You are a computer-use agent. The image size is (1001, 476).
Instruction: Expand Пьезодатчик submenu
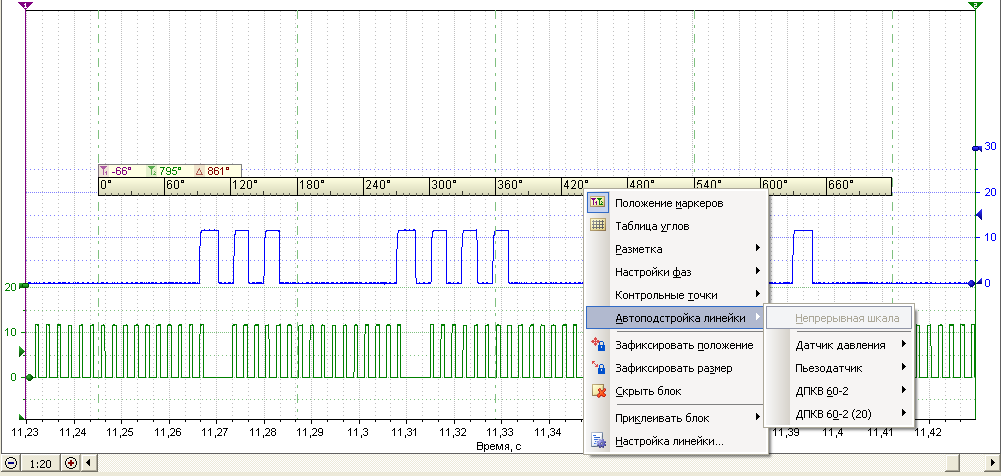click(839, 368)
